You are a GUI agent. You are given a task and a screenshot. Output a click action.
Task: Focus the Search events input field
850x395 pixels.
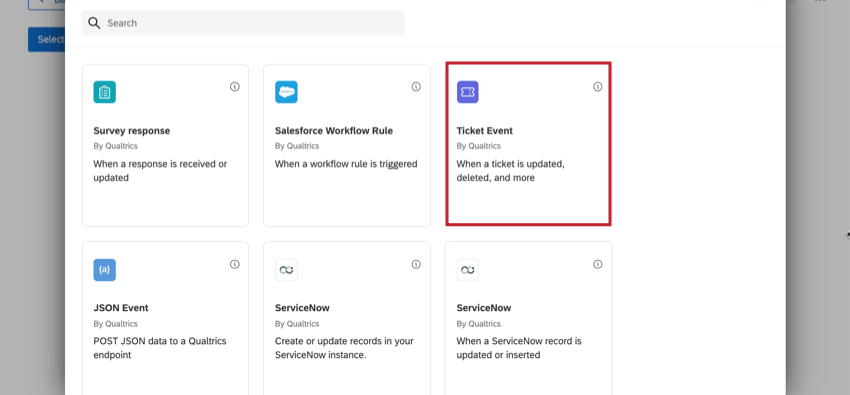pos(243,23)
